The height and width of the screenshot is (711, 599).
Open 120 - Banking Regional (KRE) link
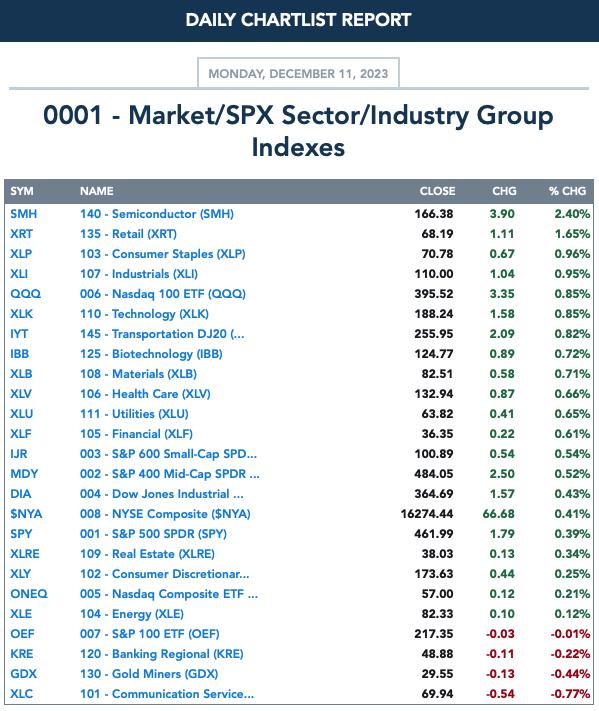click(x=162, y=654)
